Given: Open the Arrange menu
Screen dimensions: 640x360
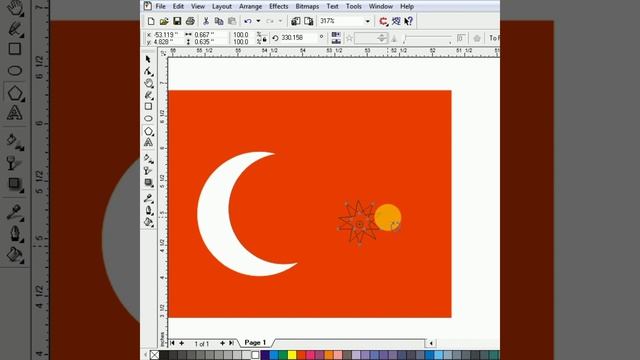Looking at the screenshot, I should click(x=251, y=7).
